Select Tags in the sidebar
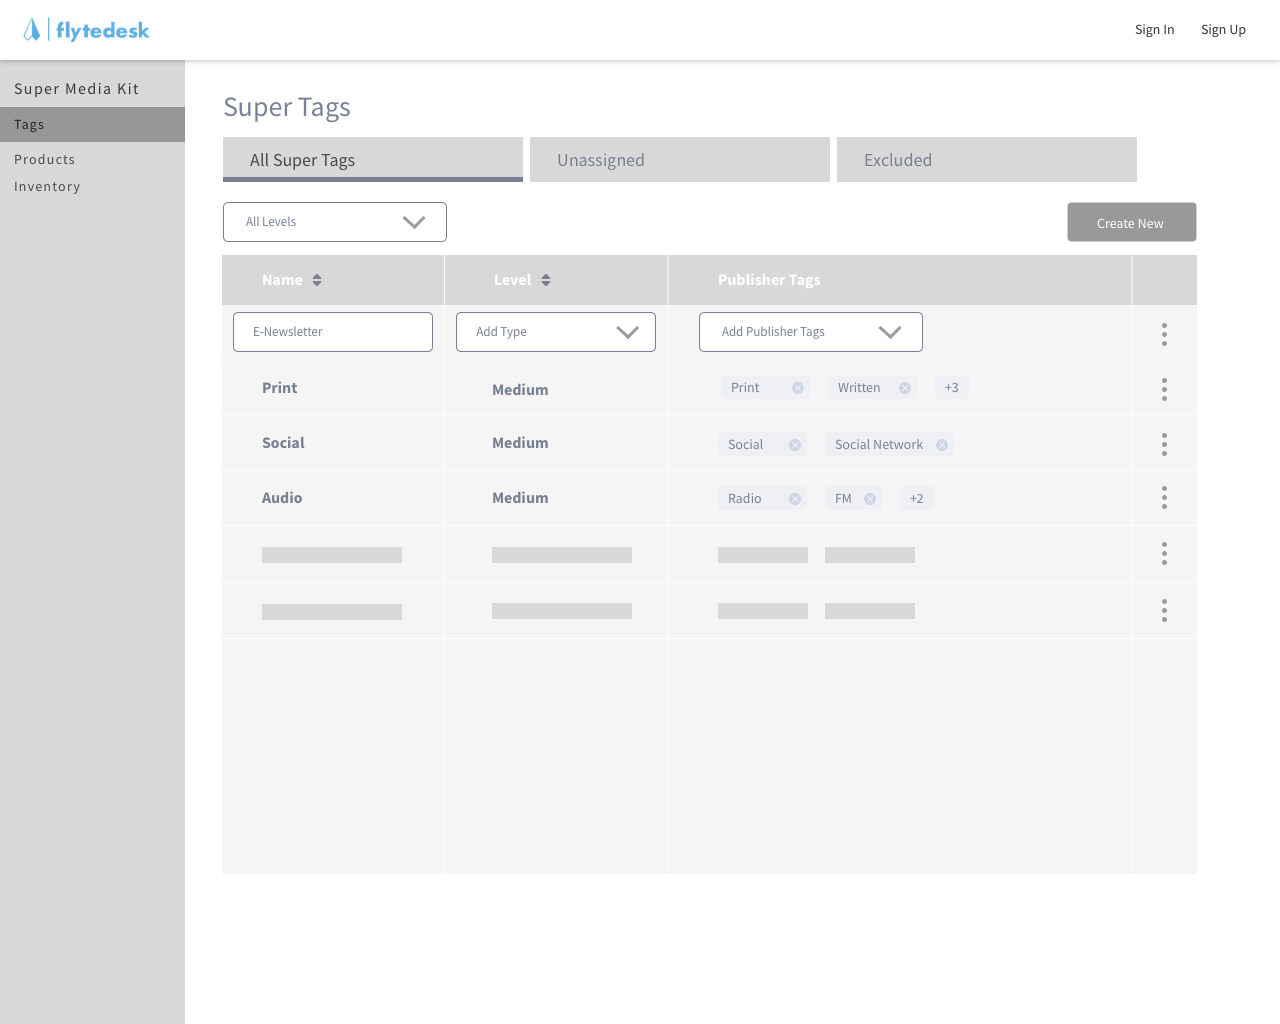This screenshot has height=1024, width=1280. [92, 125]
